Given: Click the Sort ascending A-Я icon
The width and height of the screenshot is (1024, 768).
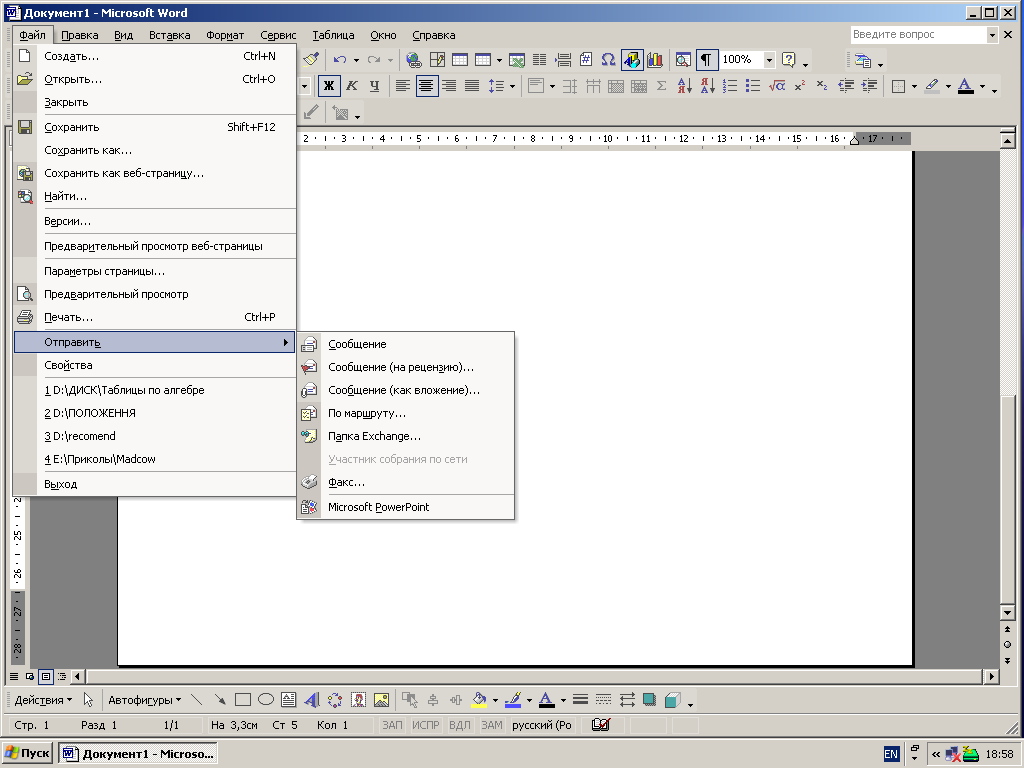Looking at the screenshot, I should pyautogui.click(x=684, y=86).
